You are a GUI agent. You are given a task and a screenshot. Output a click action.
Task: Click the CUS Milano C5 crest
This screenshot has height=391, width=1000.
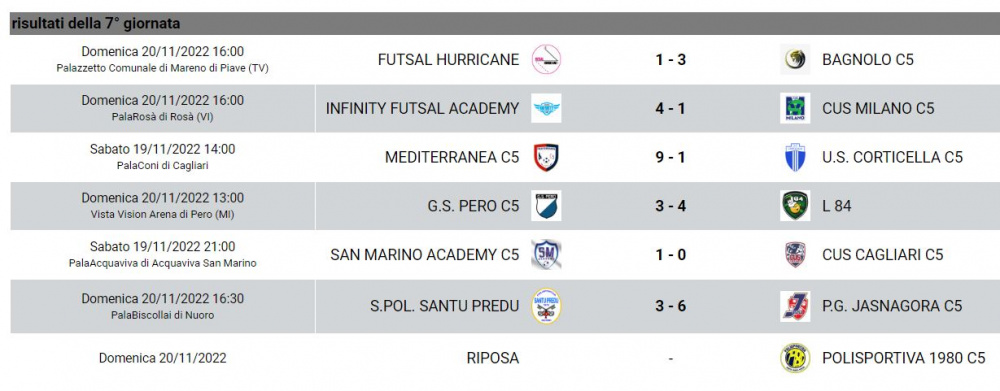795,108
